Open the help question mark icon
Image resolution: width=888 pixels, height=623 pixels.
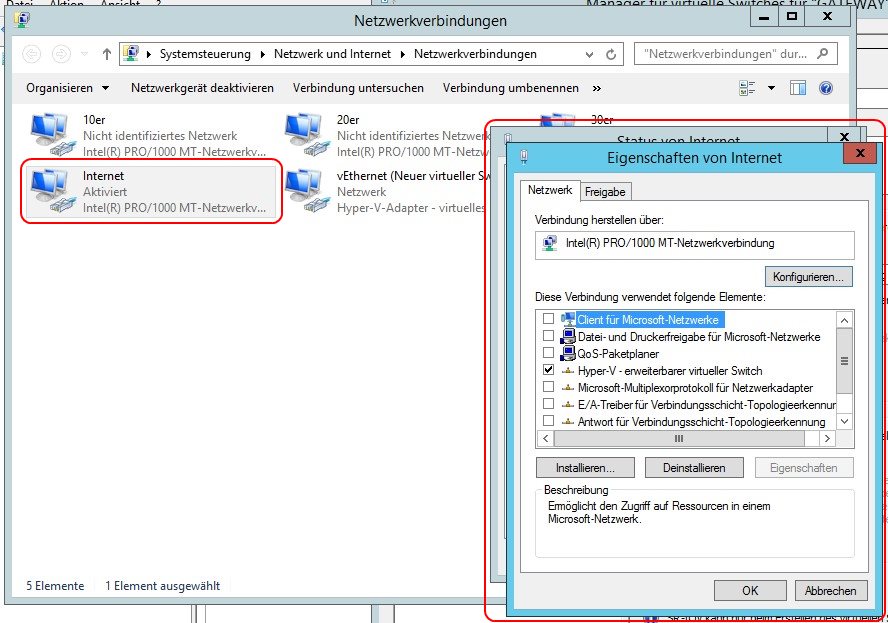click(826, 88)
